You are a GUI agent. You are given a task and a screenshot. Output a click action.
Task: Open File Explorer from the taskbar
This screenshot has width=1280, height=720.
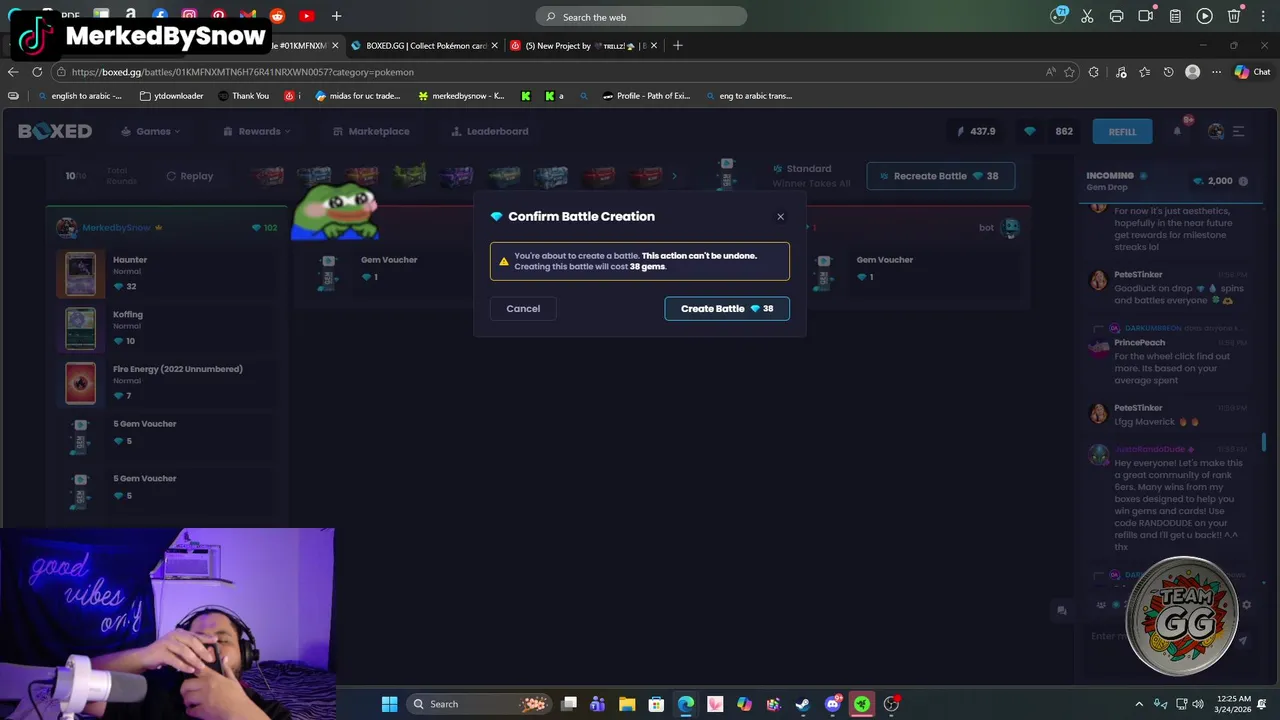[627, 704]
